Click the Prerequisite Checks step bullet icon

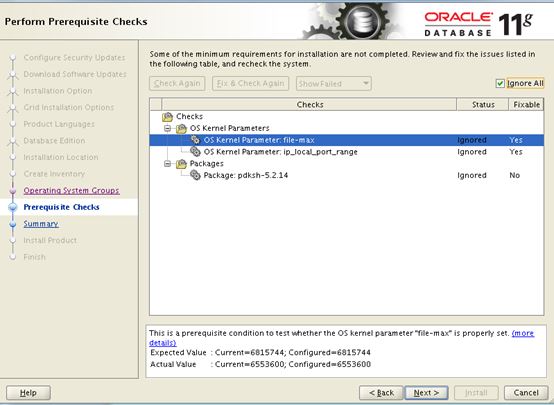(13, 207)
